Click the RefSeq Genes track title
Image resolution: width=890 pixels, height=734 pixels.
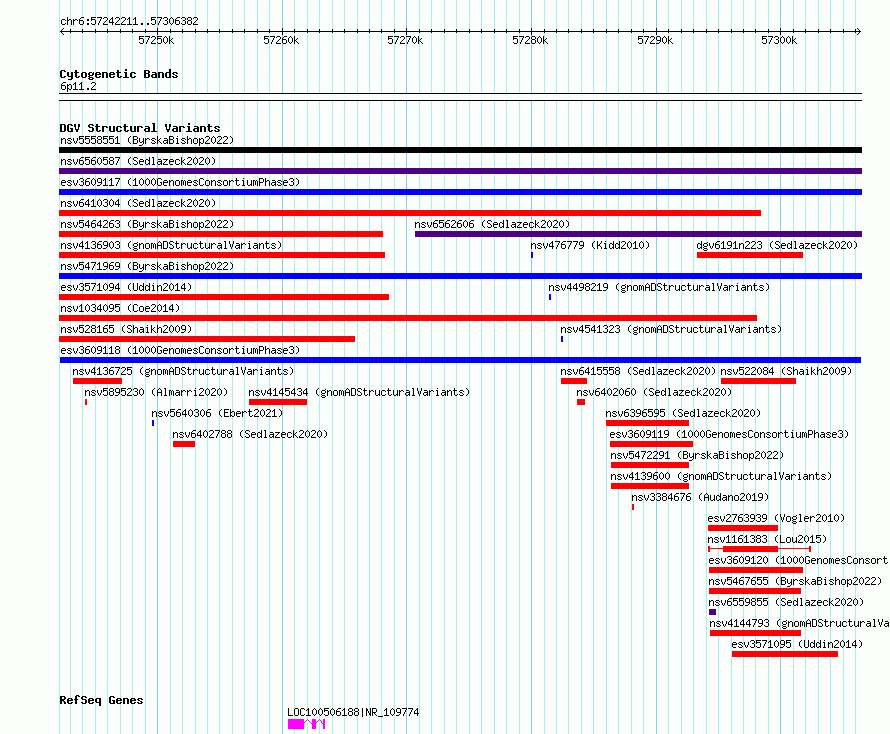coord(101,700)
